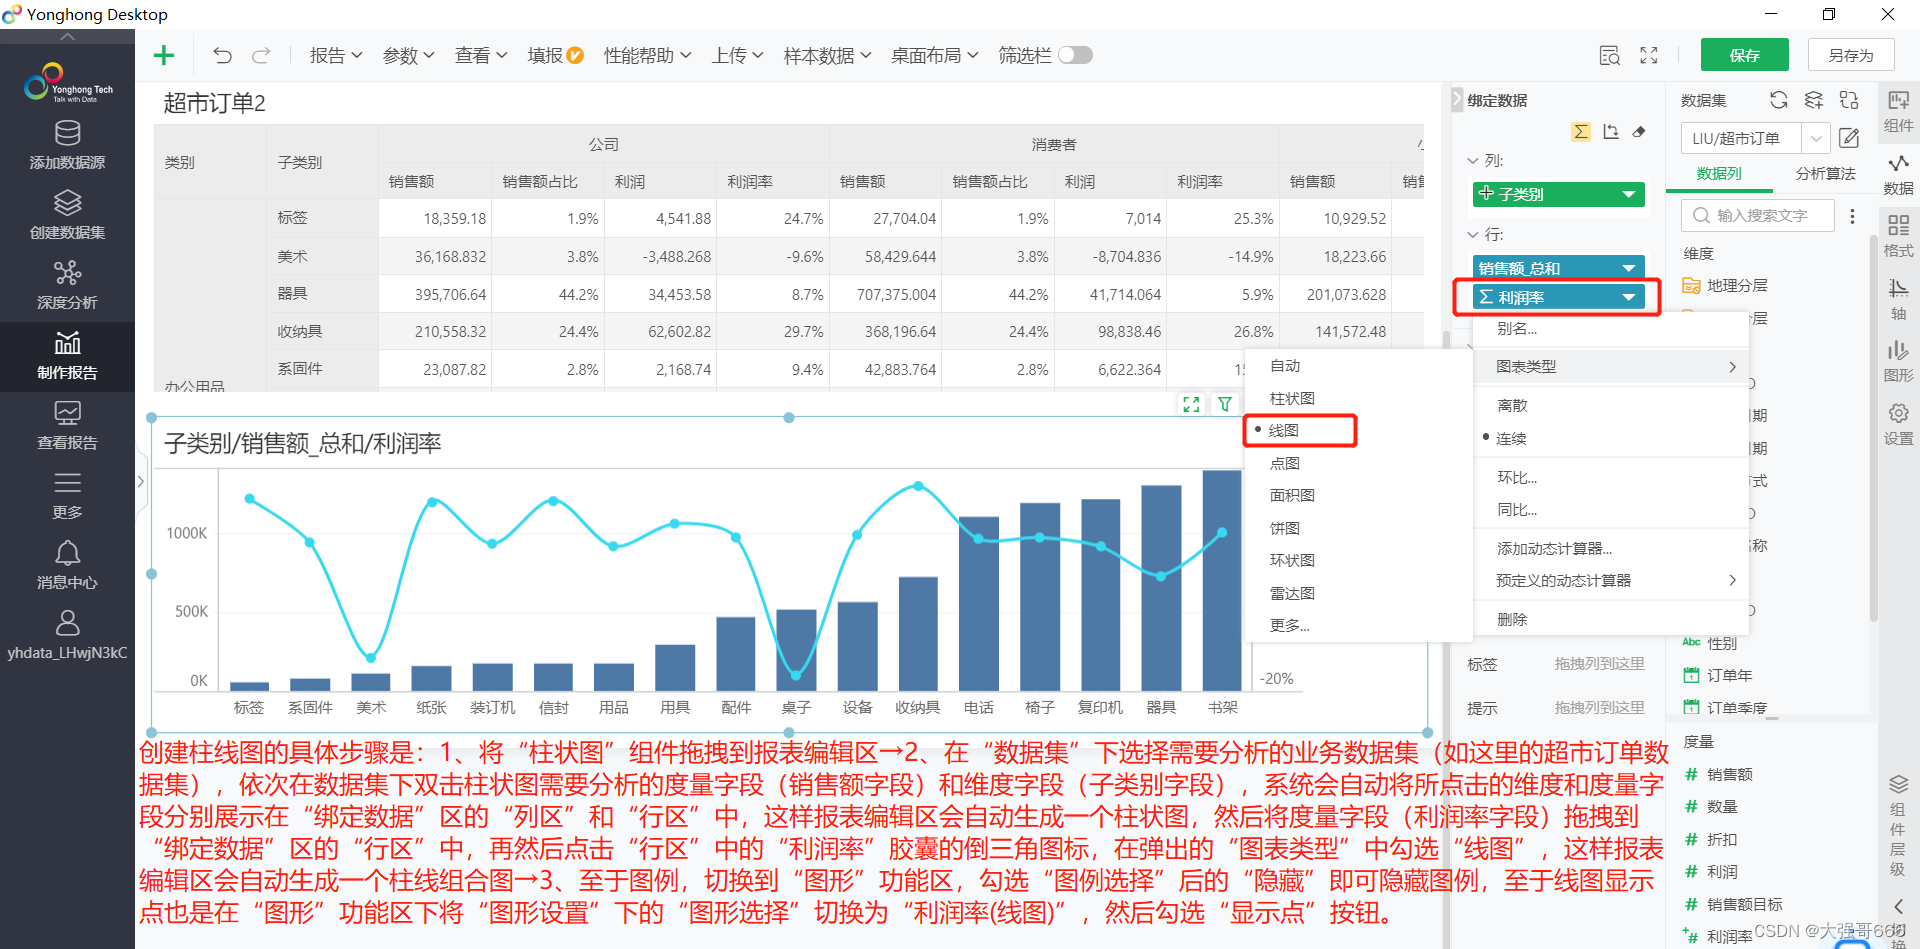Screen dimensions: 1920x949
Task: Switch to 分析算法 tab
Action: [1825, 173]
